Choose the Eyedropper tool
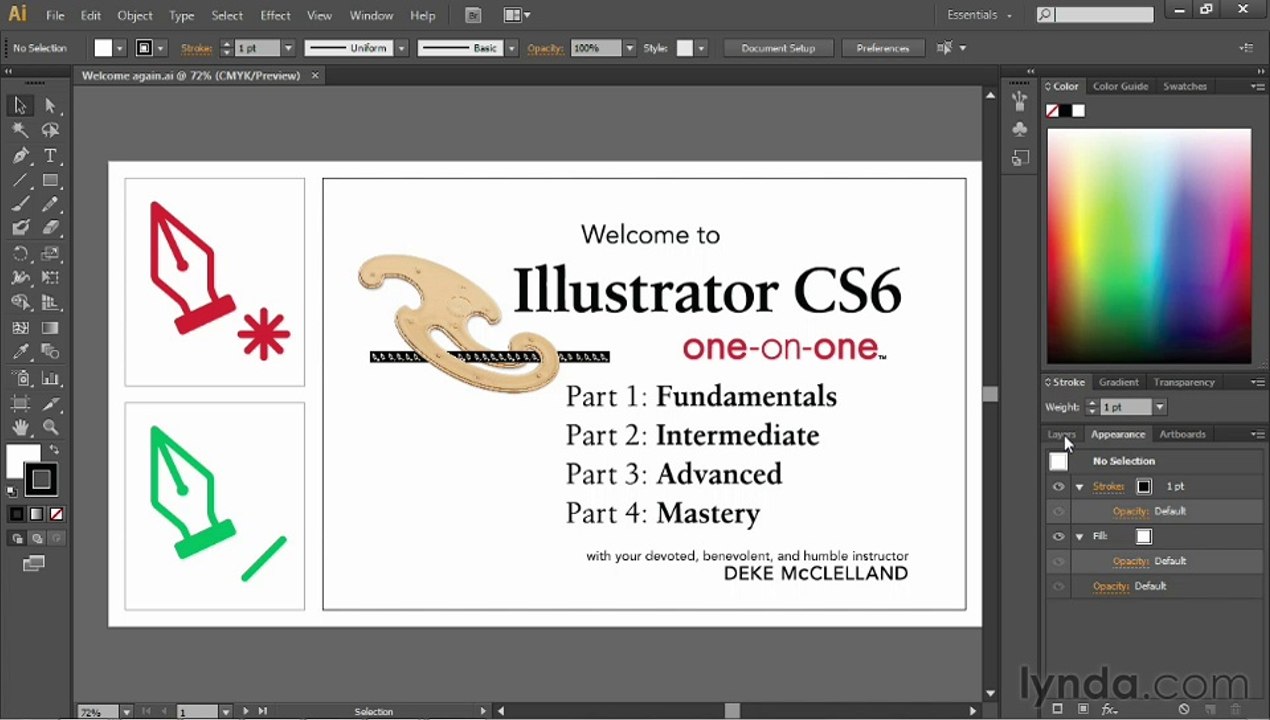This screenshot has width=1270, height=720. tap(20, 352)
